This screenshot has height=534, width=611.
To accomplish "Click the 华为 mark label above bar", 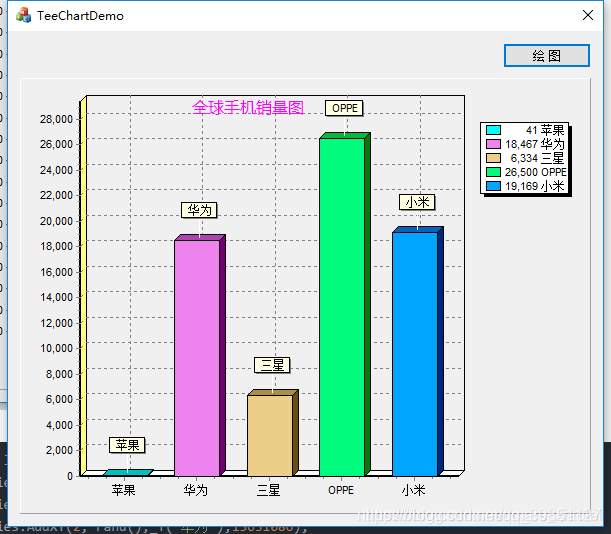I will point(199,210).
